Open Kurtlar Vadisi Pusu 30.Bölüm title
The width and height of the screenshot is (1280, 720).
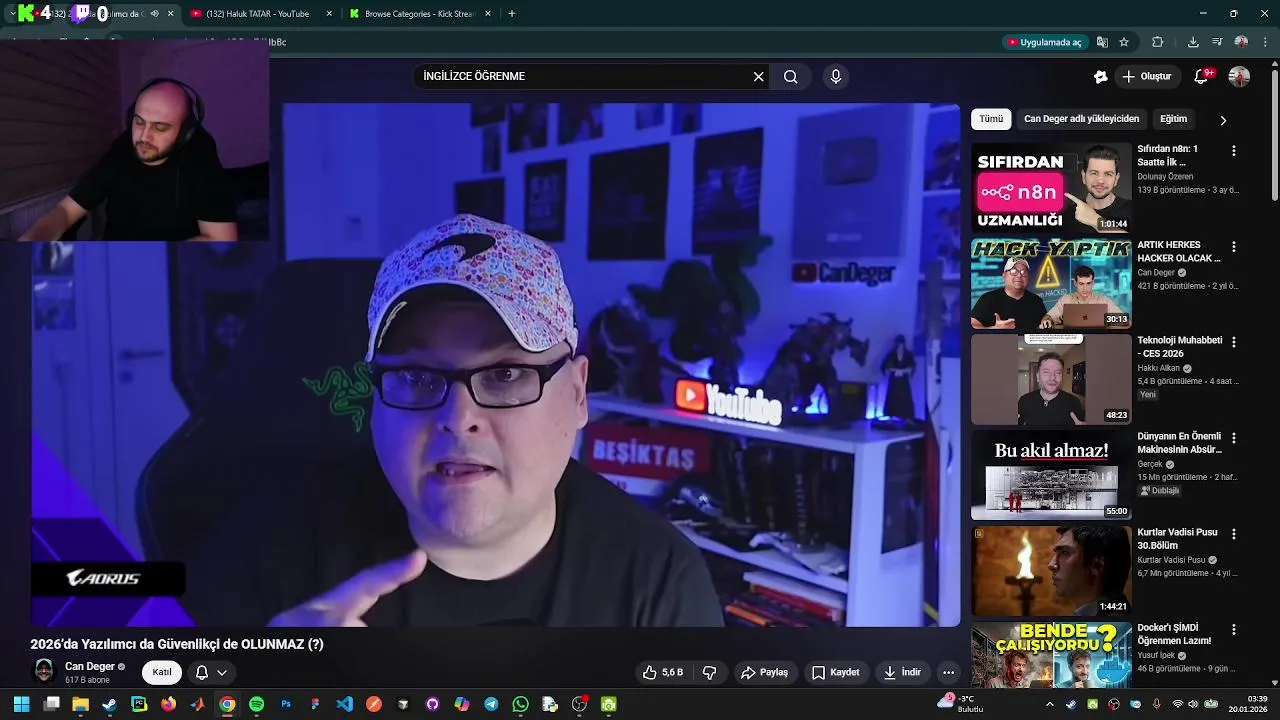click(1177, 539)
